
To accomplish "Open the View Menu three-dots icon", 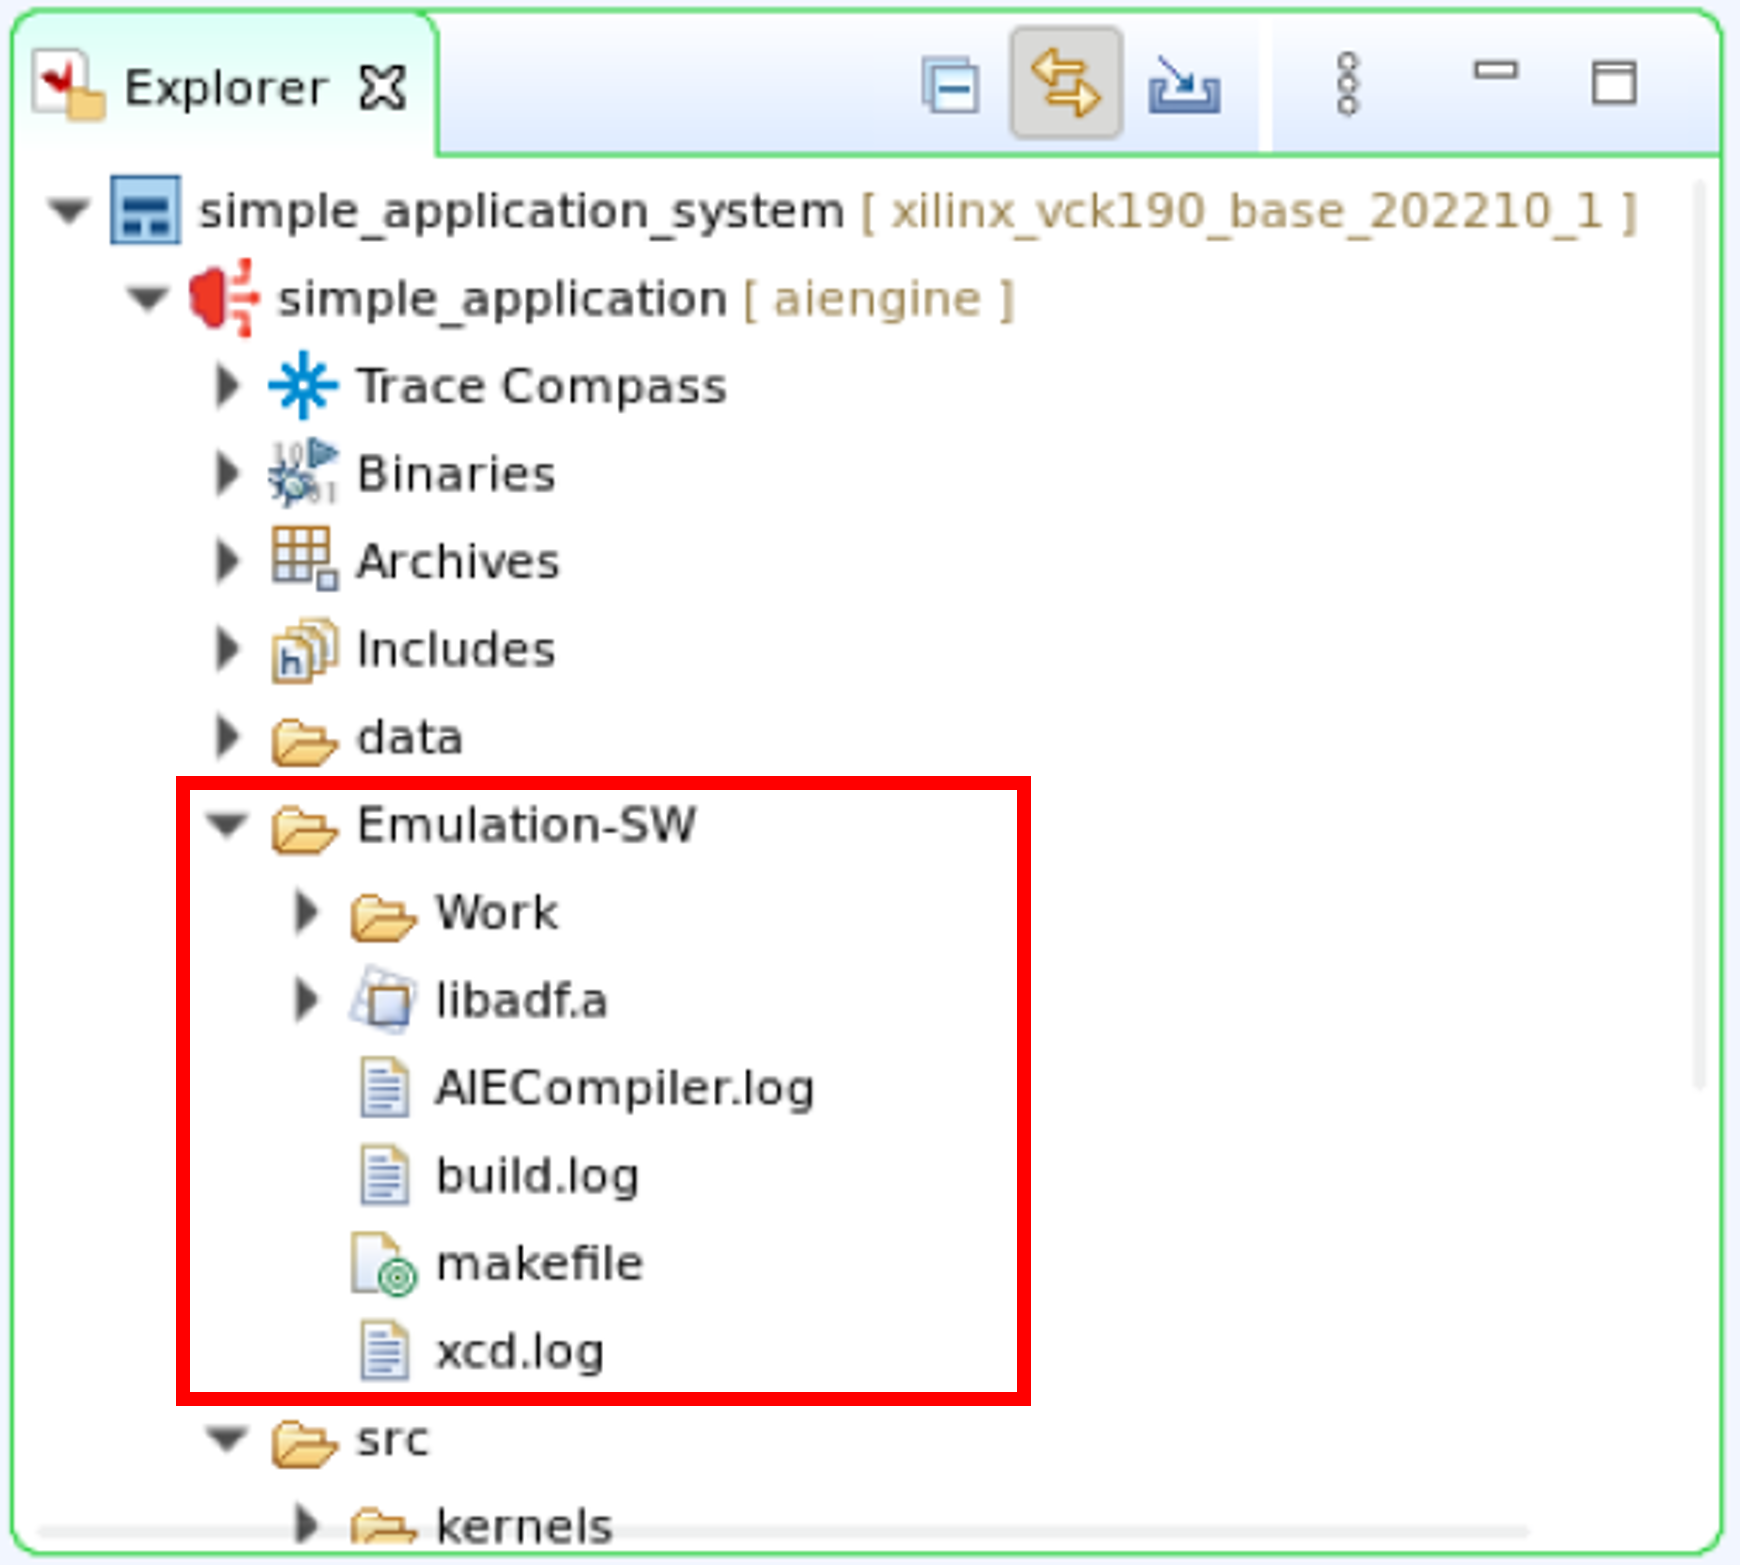I will pos(1347,84).
